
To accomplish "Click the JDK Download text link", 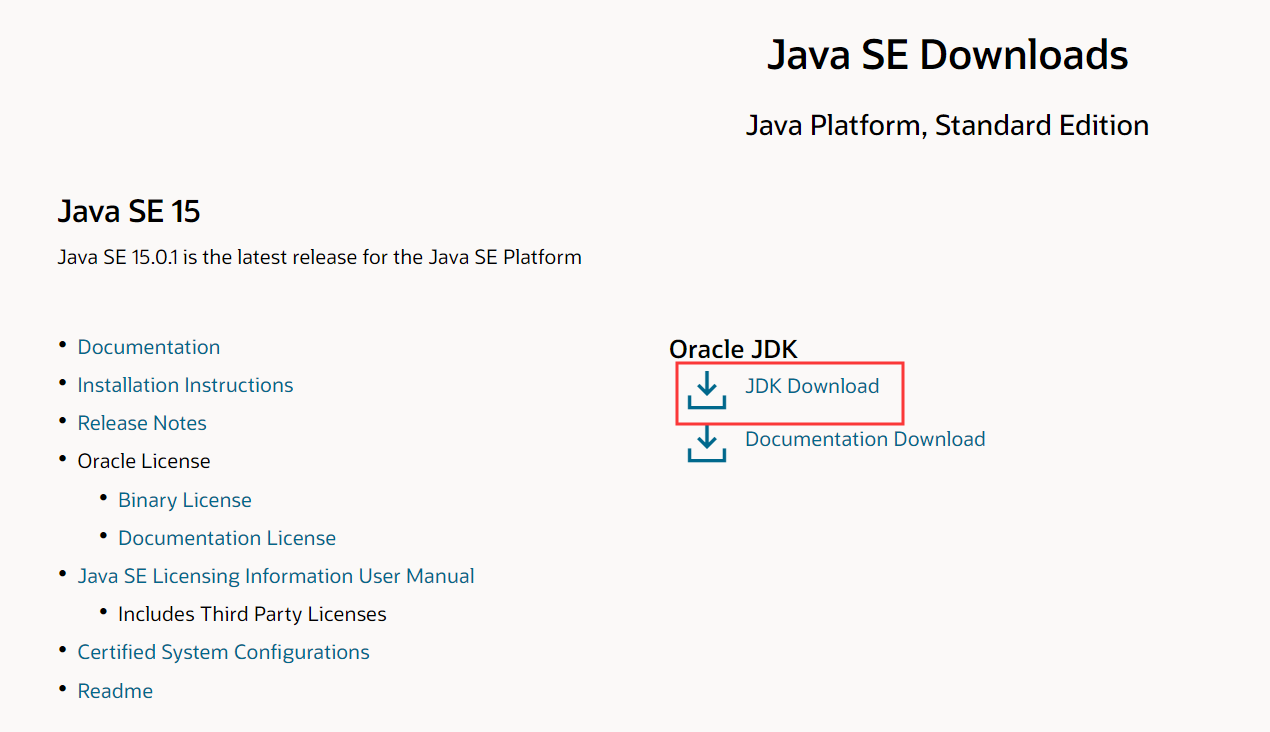I will (x=812, y=385).
